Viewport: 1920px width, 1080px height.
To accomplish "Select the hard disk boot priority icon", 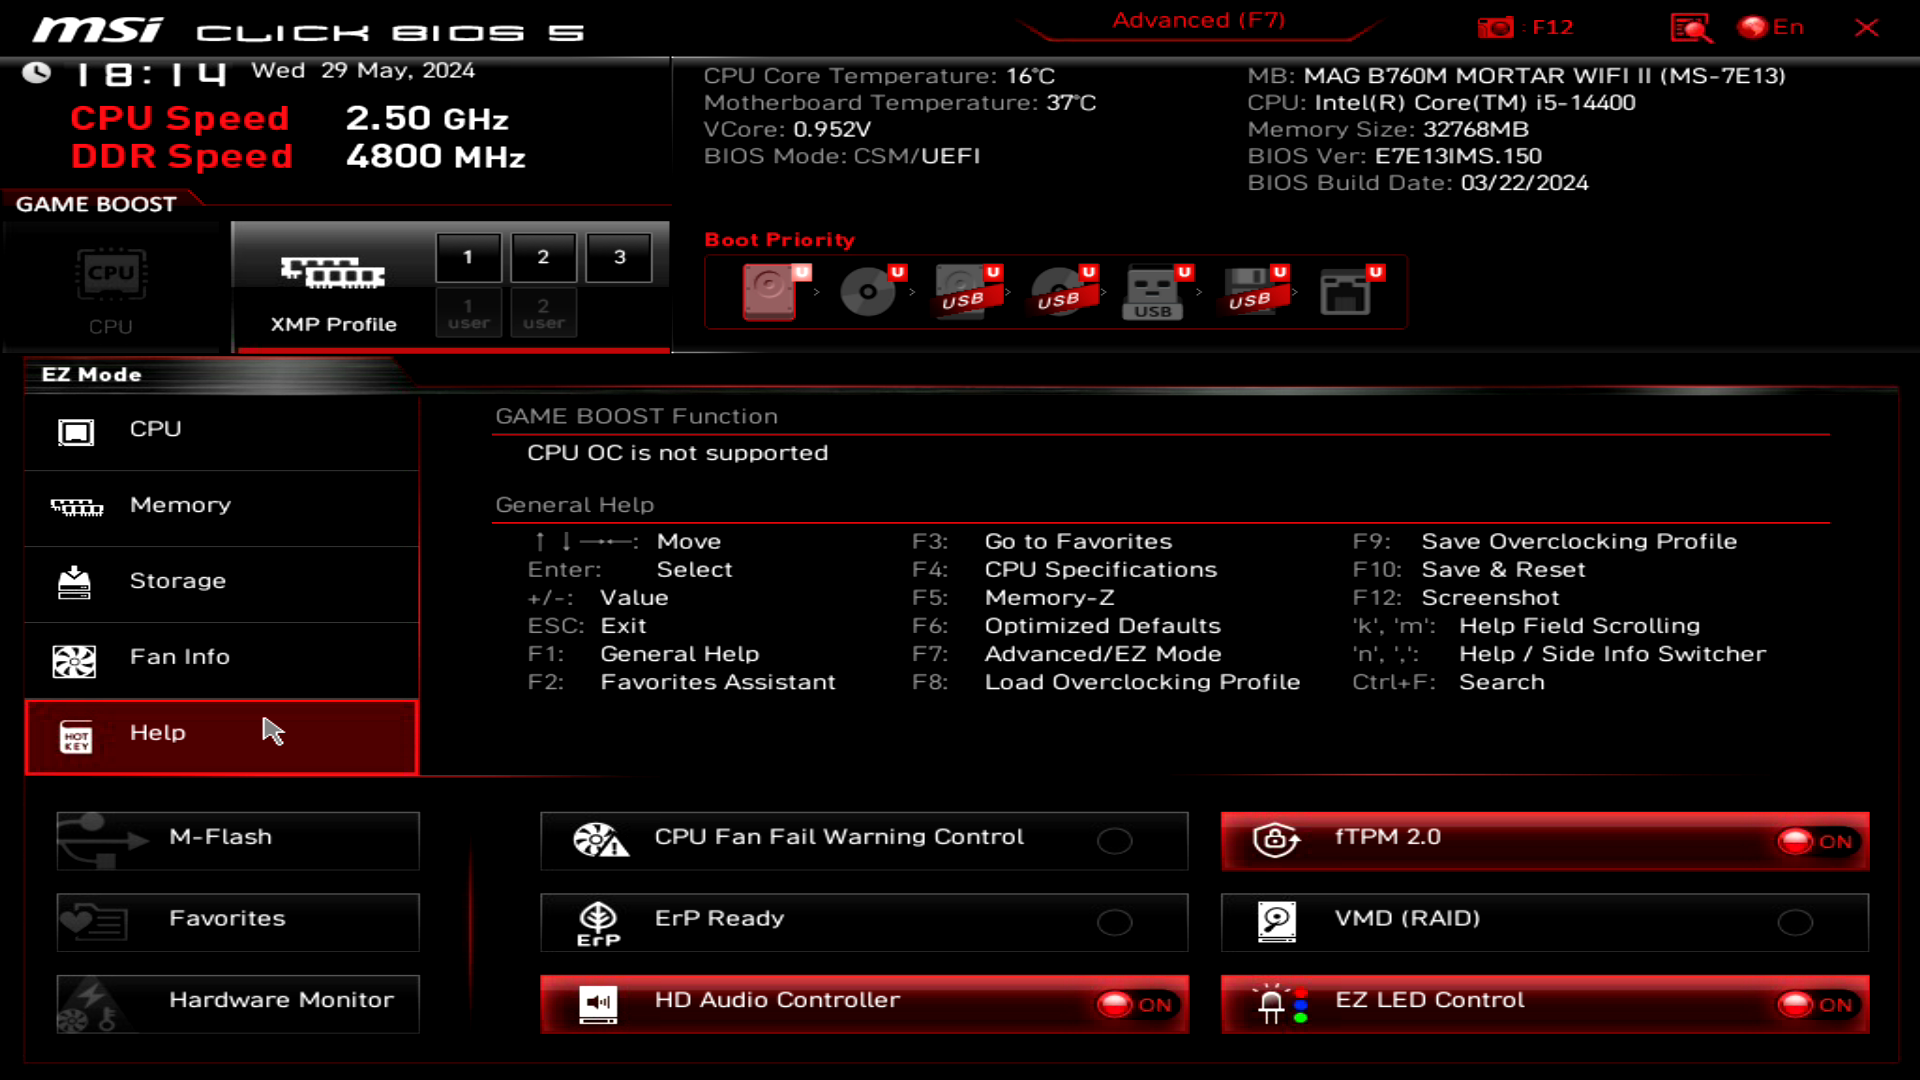I will (769, 291).
